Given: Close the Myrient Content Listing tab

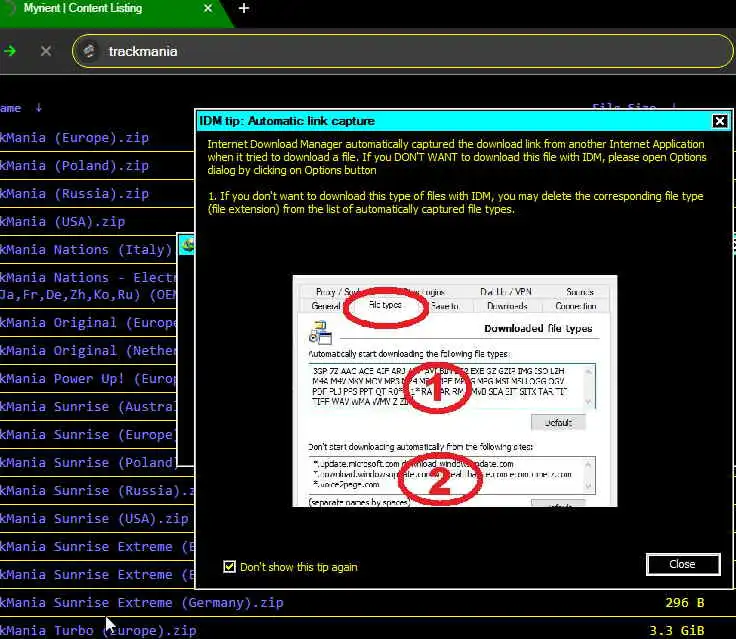Looking at the screenshot, I should pos(208,8).
